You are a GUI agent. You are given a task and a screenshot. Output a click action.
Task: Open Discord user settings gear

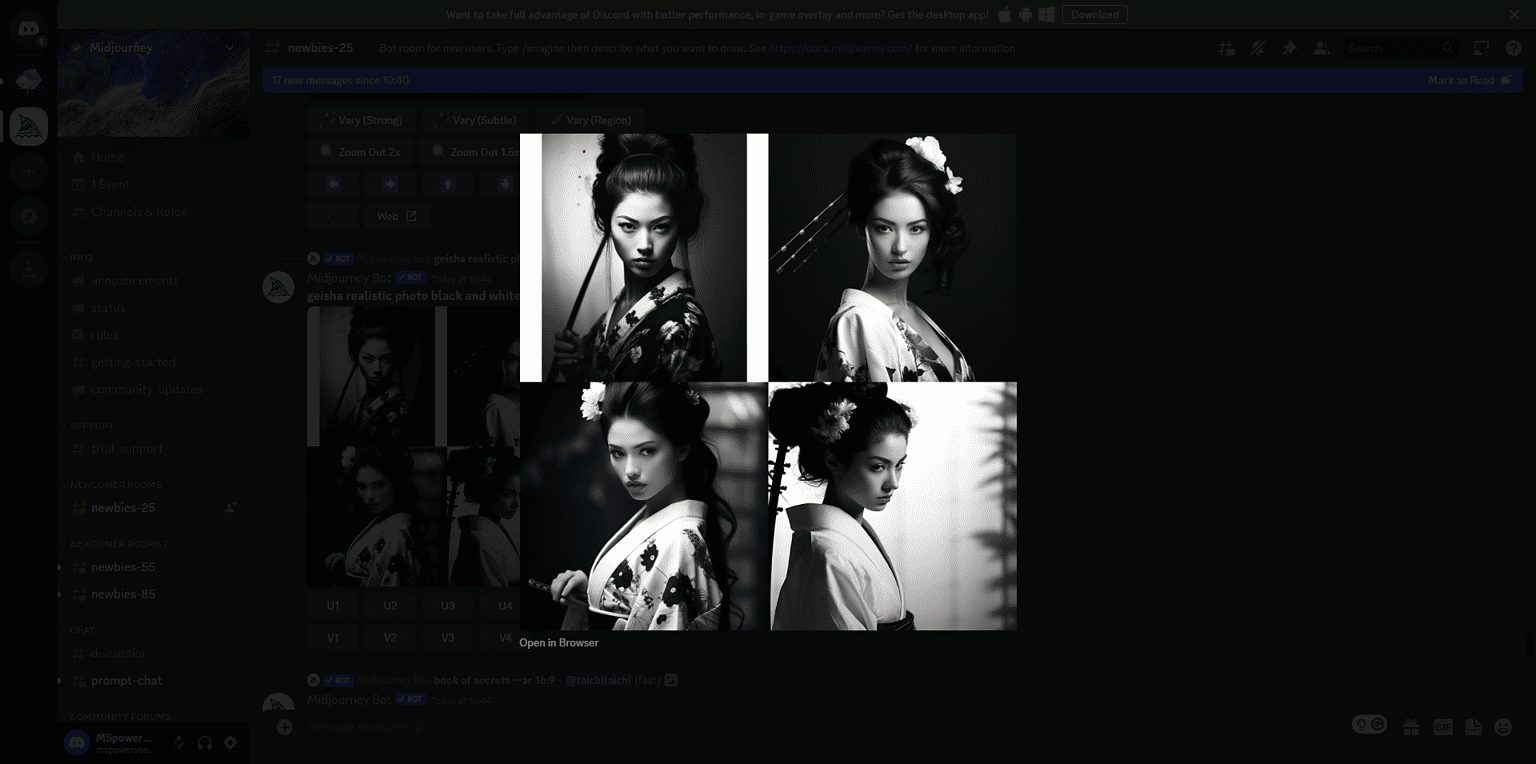point(230,743)
